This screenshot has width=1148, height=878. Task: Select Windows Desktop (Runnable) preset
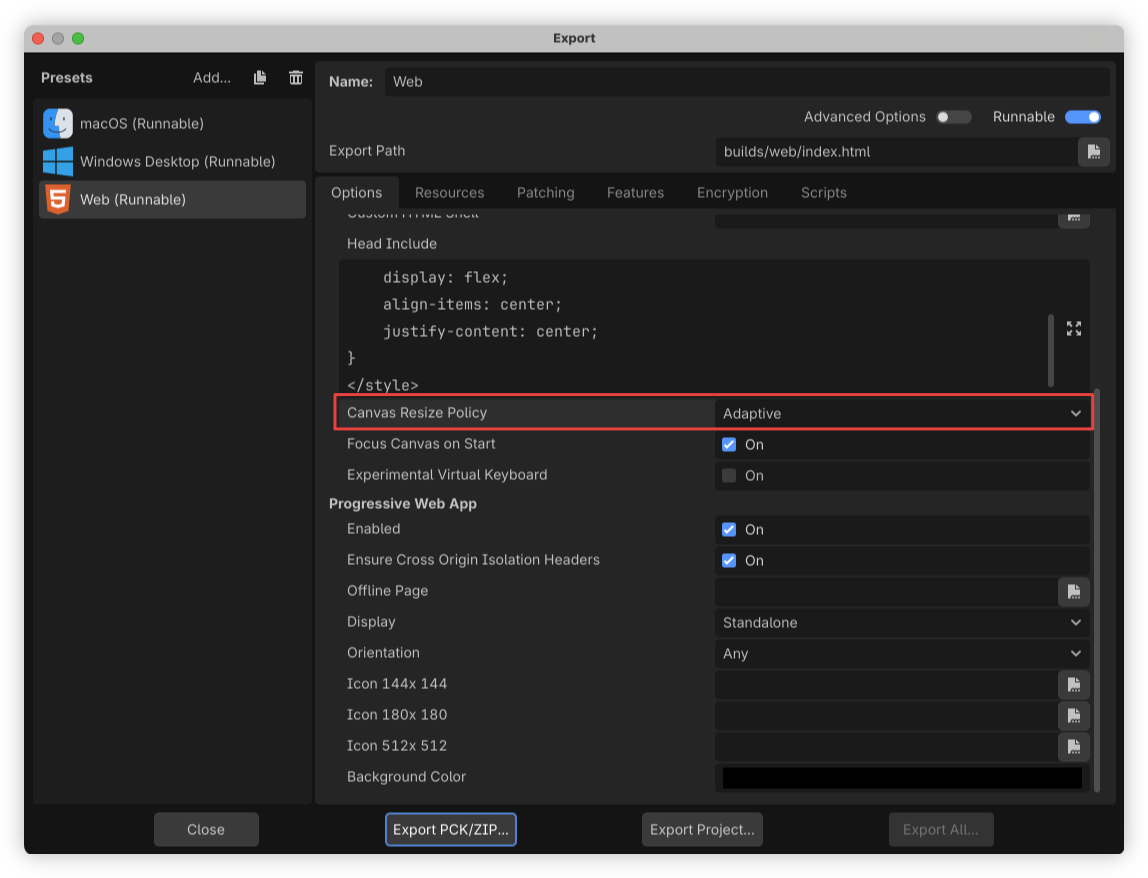[172, 161]
